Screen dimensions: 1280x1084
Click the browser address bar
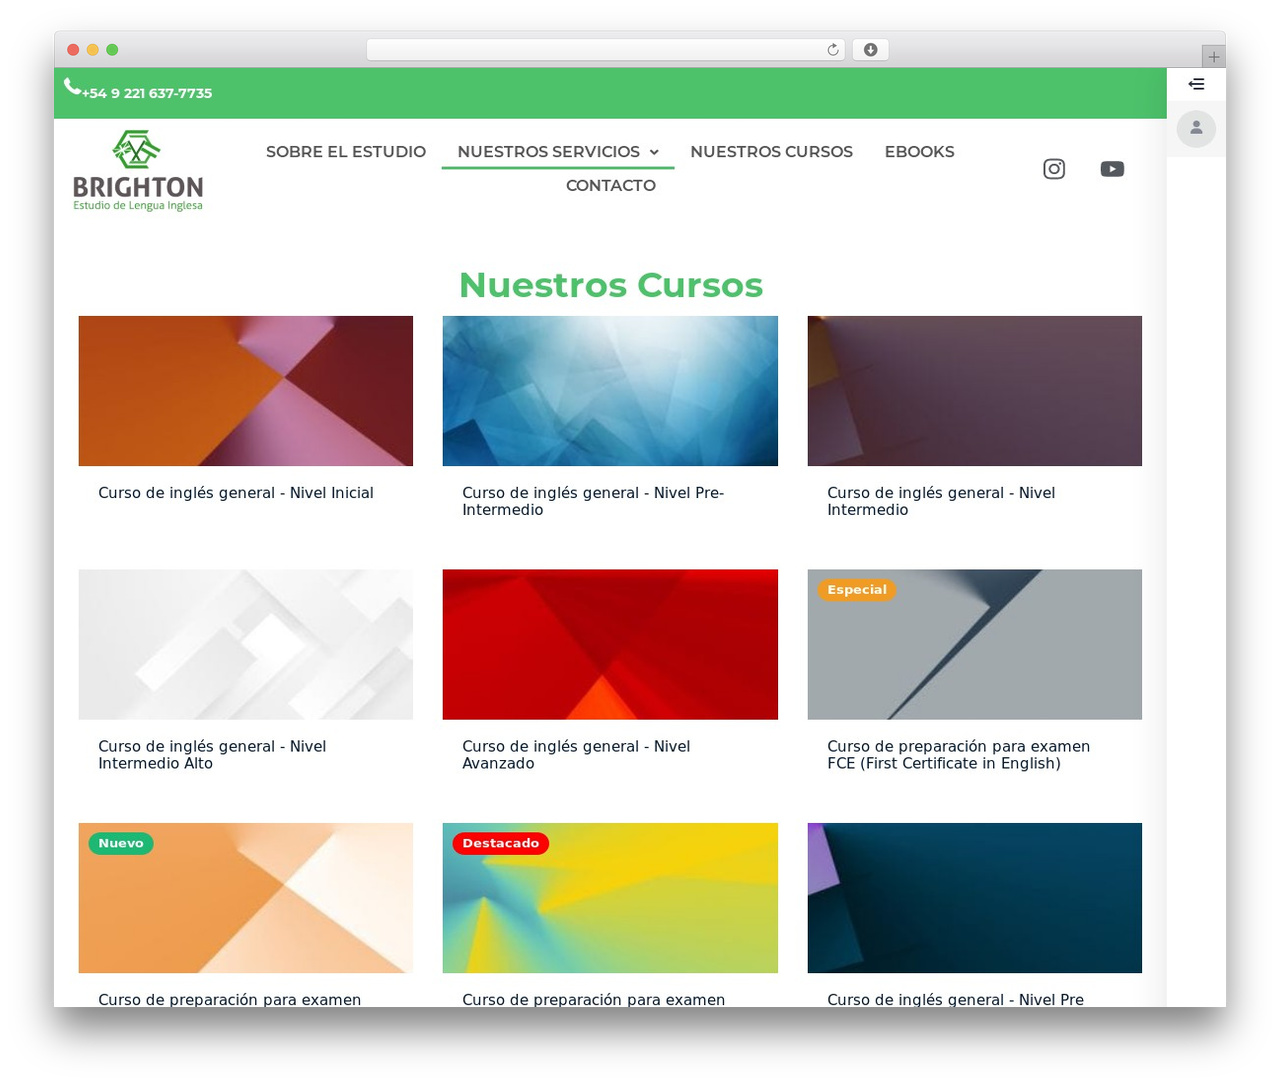[606, 50]
